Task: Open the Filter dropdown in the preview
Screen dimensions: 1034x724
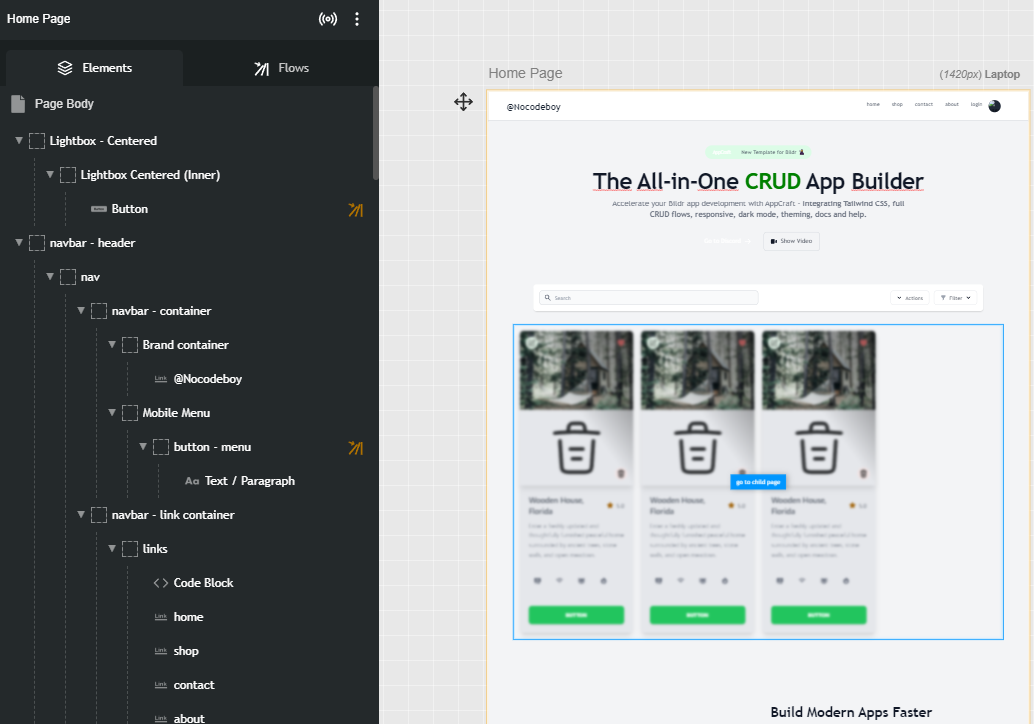Action: 956,297
